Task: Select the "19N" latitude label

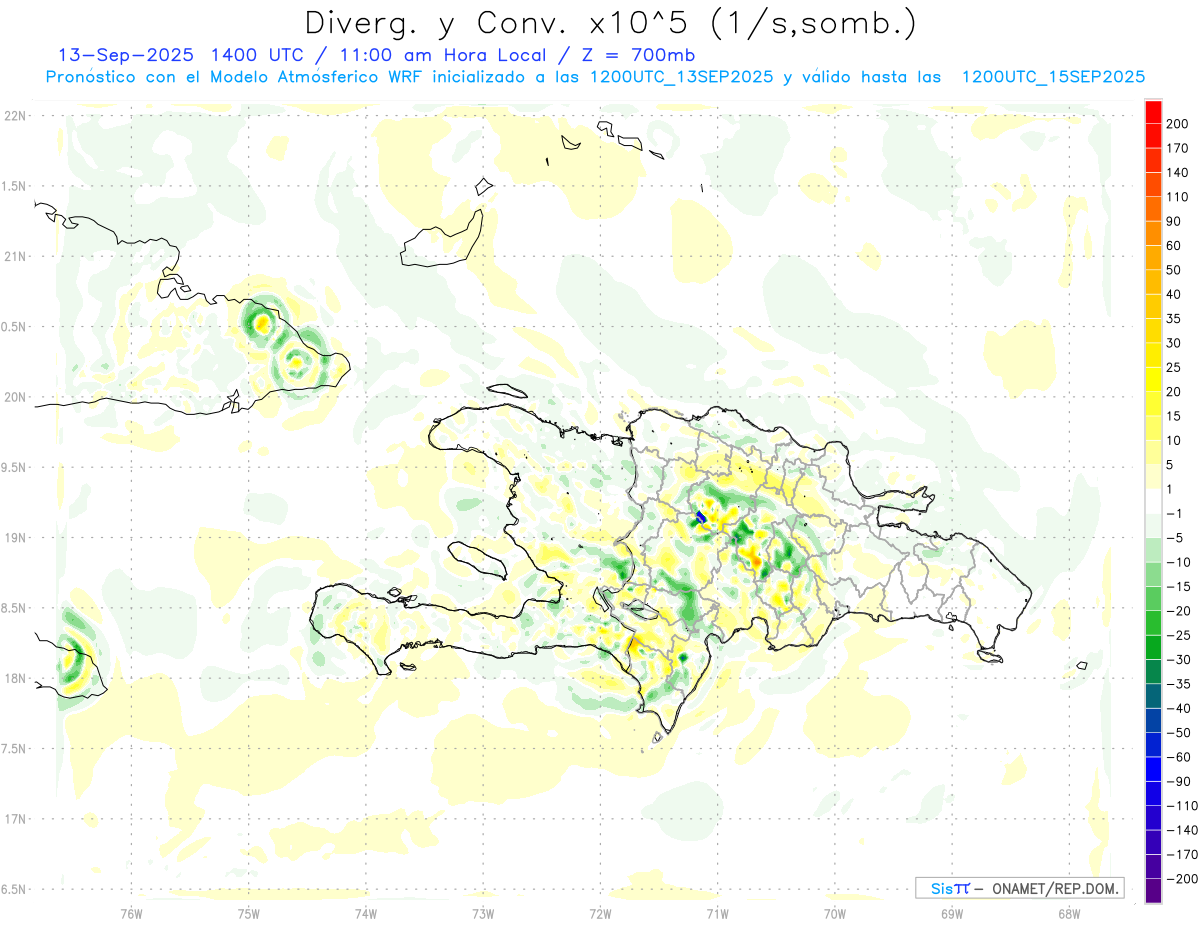Action: 16,538
